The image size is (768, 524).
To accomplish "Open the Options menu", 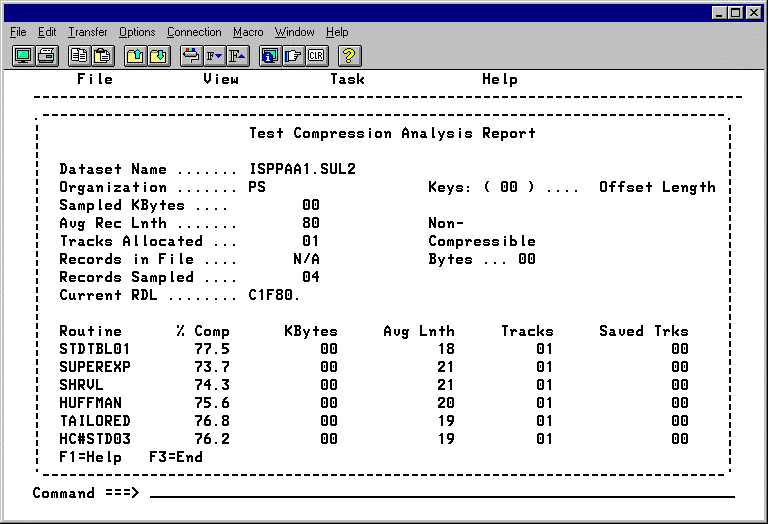I will point(137,32).
